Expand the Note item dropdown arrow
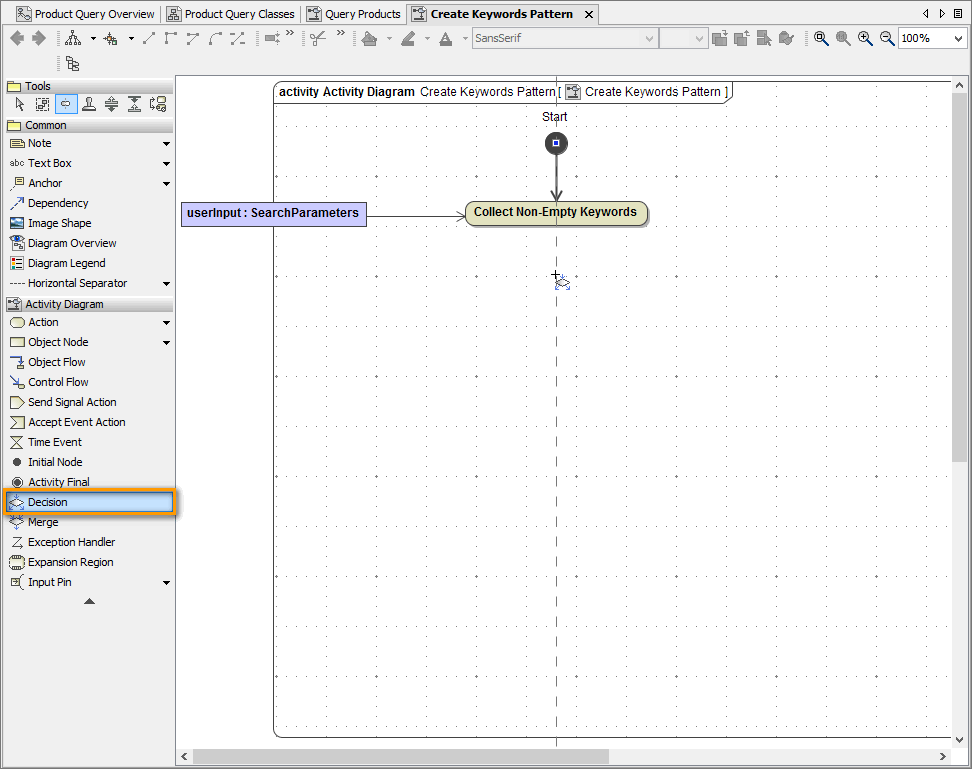This screenshot has height=769, width=972. [166, 144]
